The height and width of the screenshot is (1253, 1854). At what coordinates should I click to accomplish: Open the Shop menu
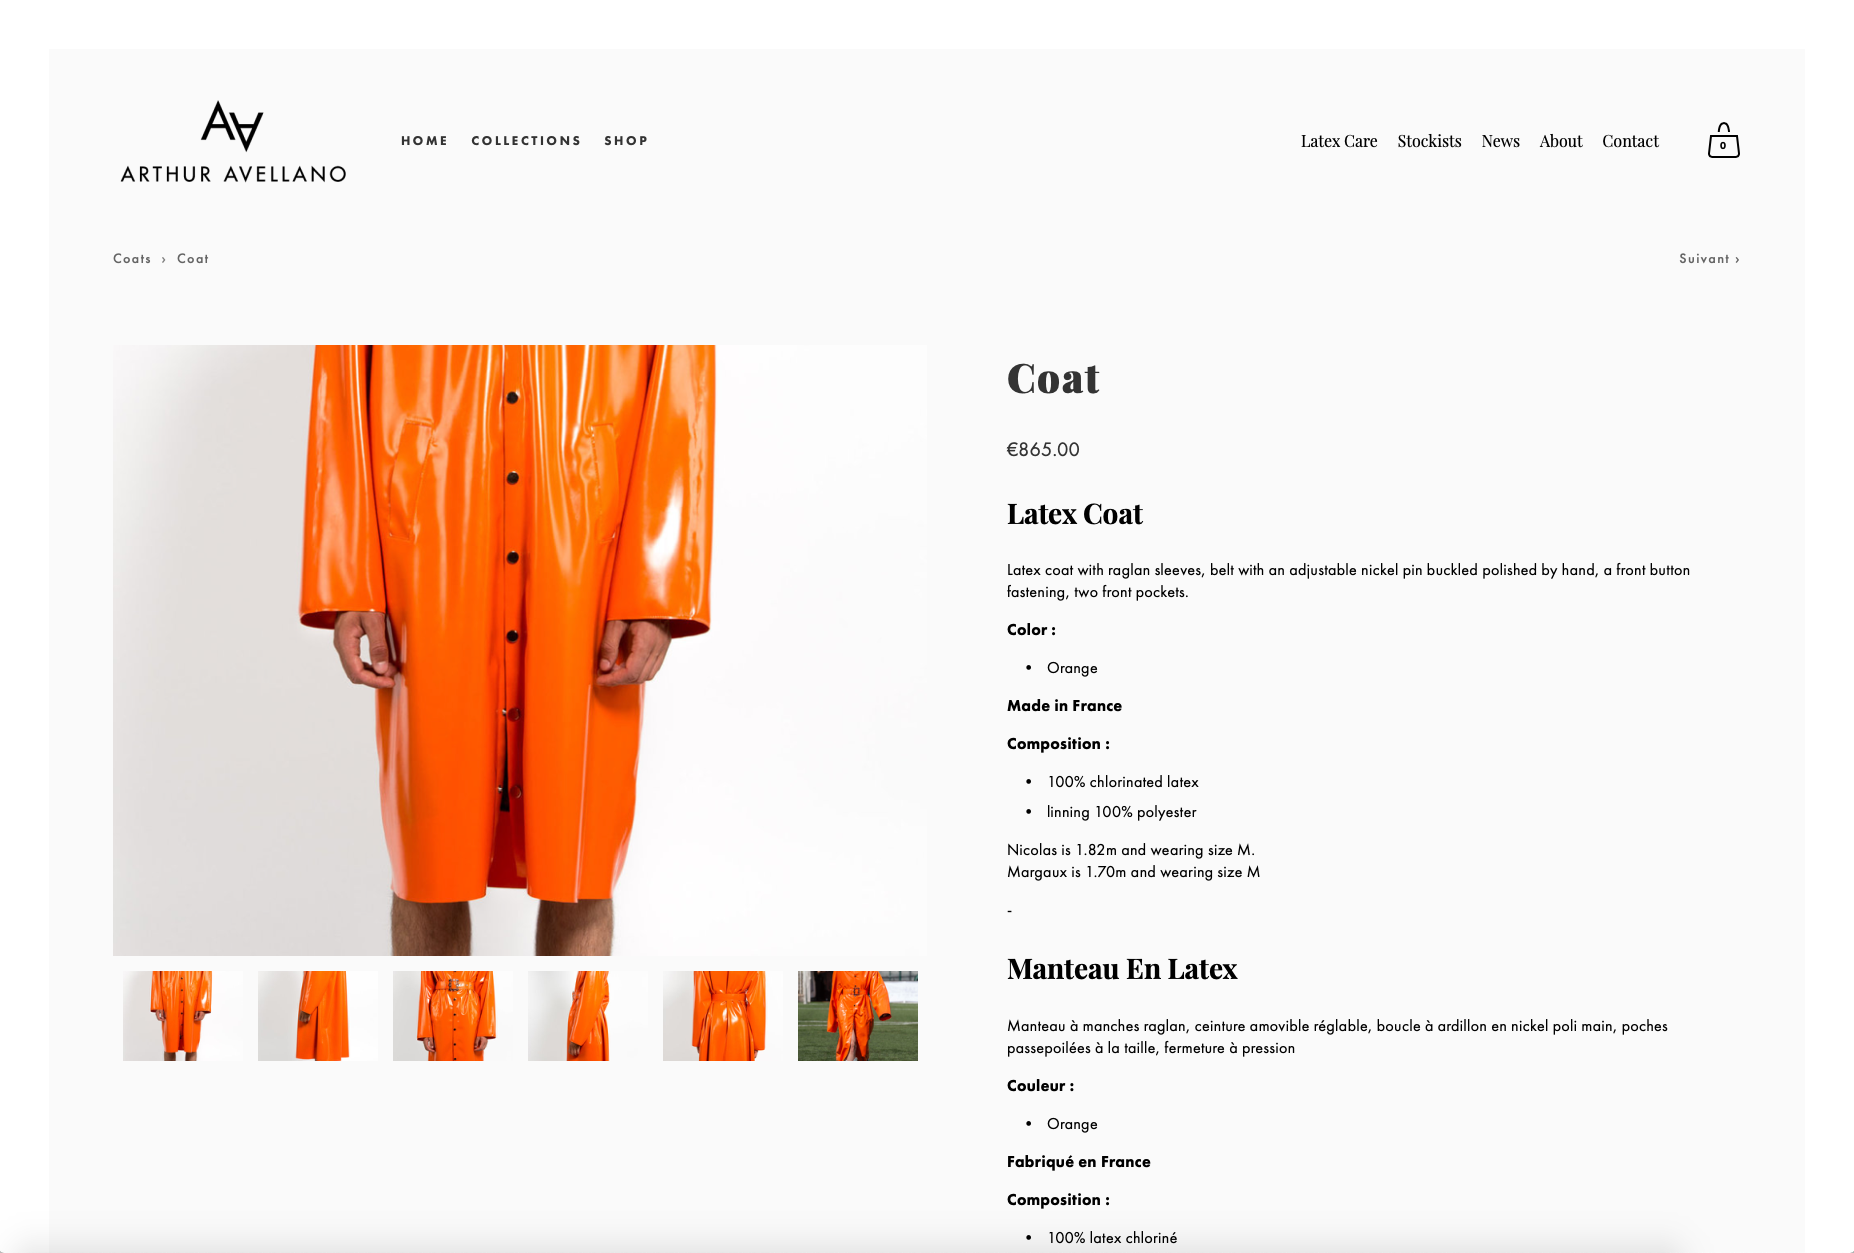626,141
